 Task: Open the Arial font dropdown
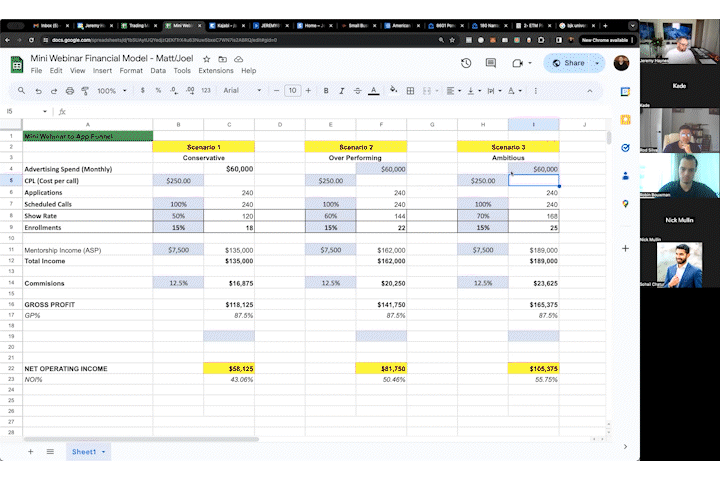(x=242, y=90)
